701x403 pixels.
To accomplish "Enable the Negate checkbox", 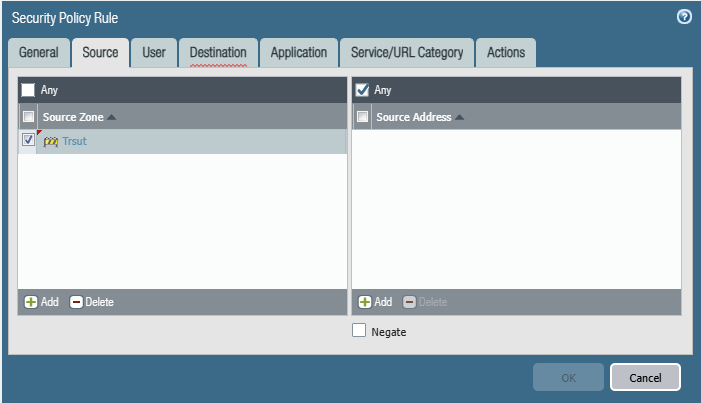I will (359, 331).
